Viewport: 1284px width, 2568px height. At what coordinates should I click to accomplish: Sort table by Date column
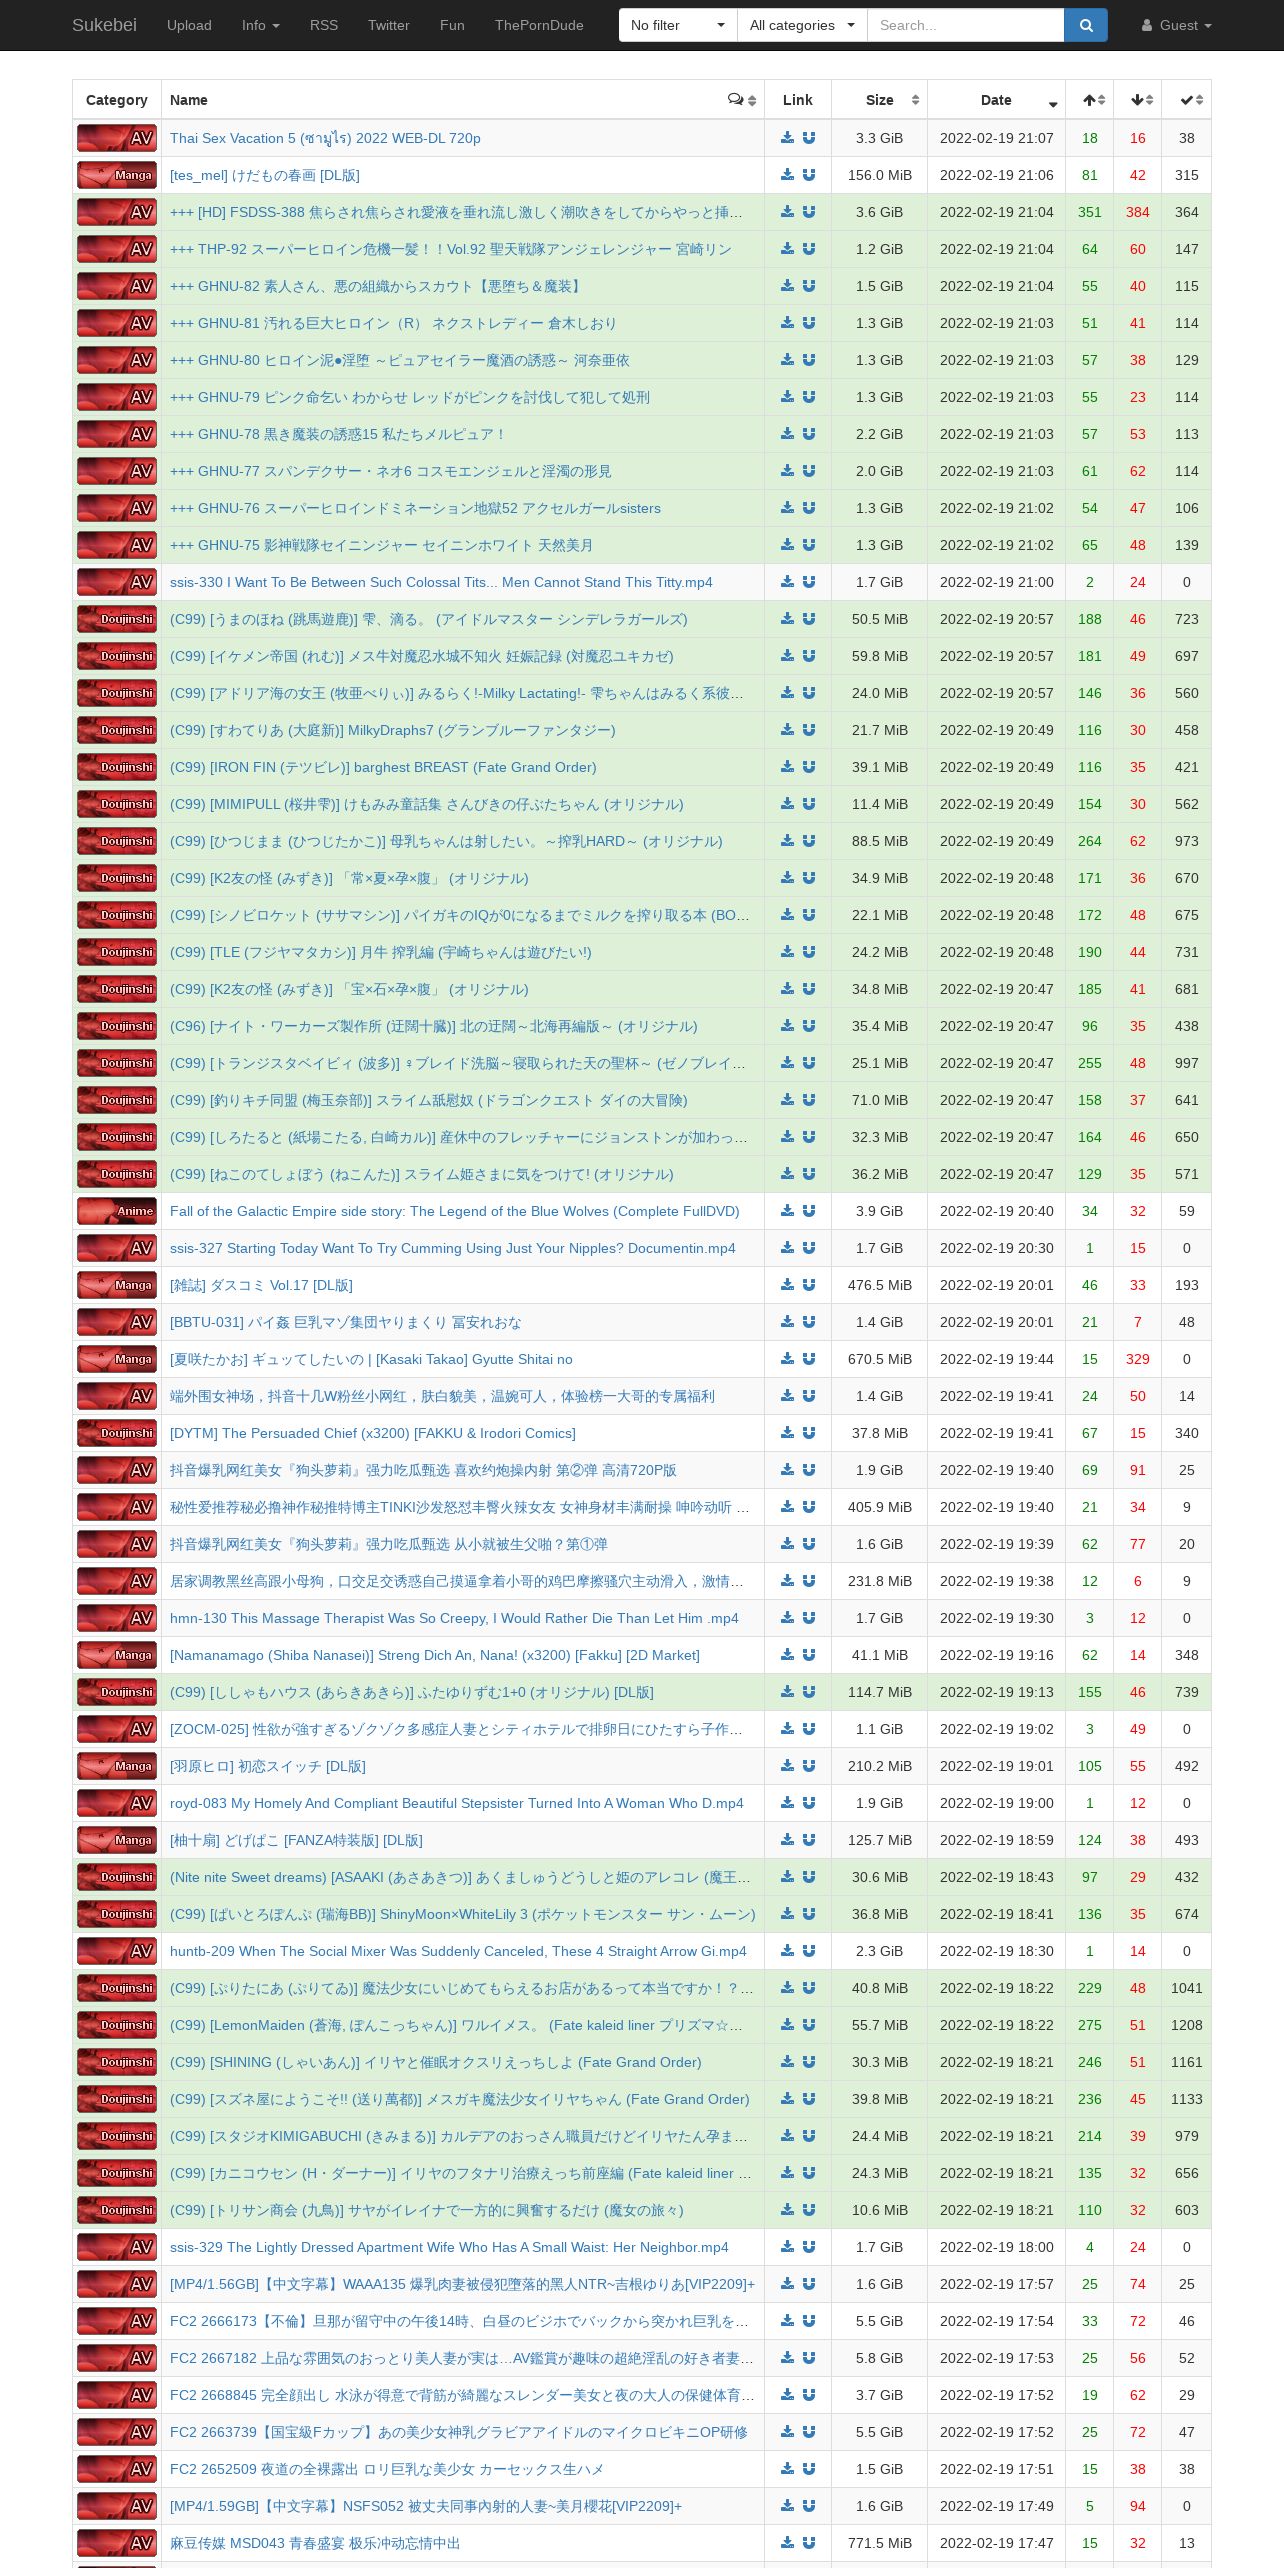coord(996,100)
